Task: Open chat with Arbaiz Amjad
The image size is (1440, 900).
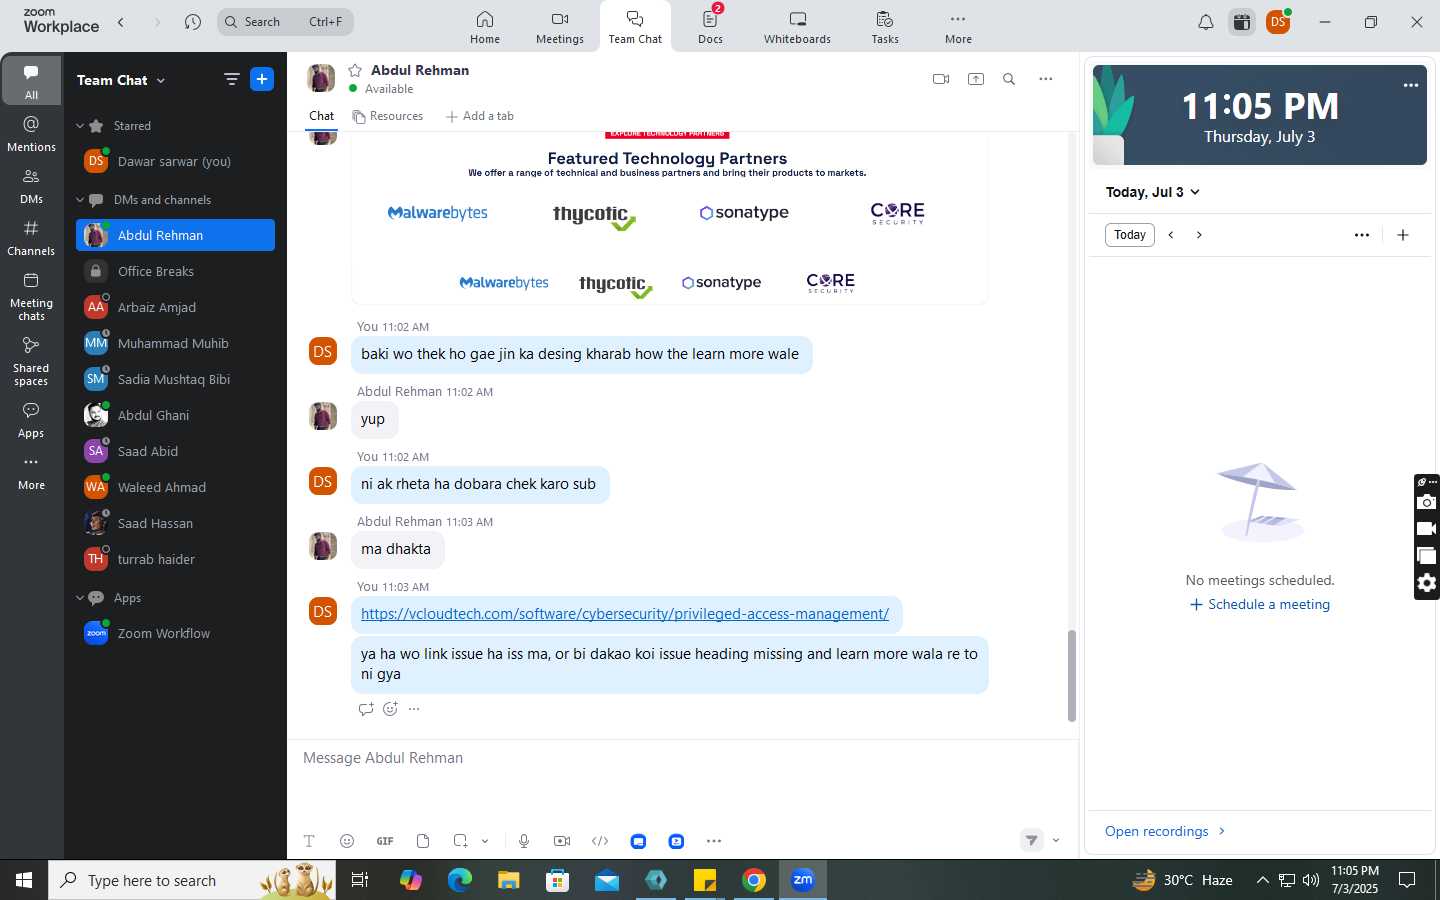Action: coord(175,307)
